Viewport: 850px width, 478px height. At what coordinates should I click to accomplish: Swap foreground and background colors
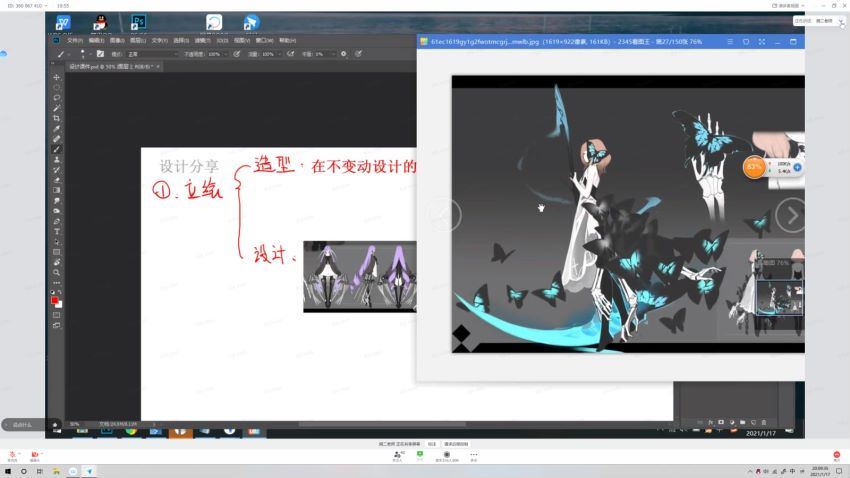click(60, 293)
